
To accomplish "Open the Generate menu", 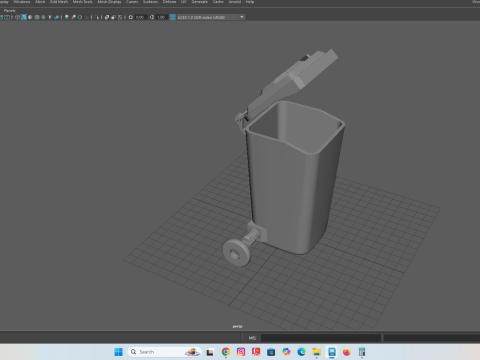I will [200, 2].
